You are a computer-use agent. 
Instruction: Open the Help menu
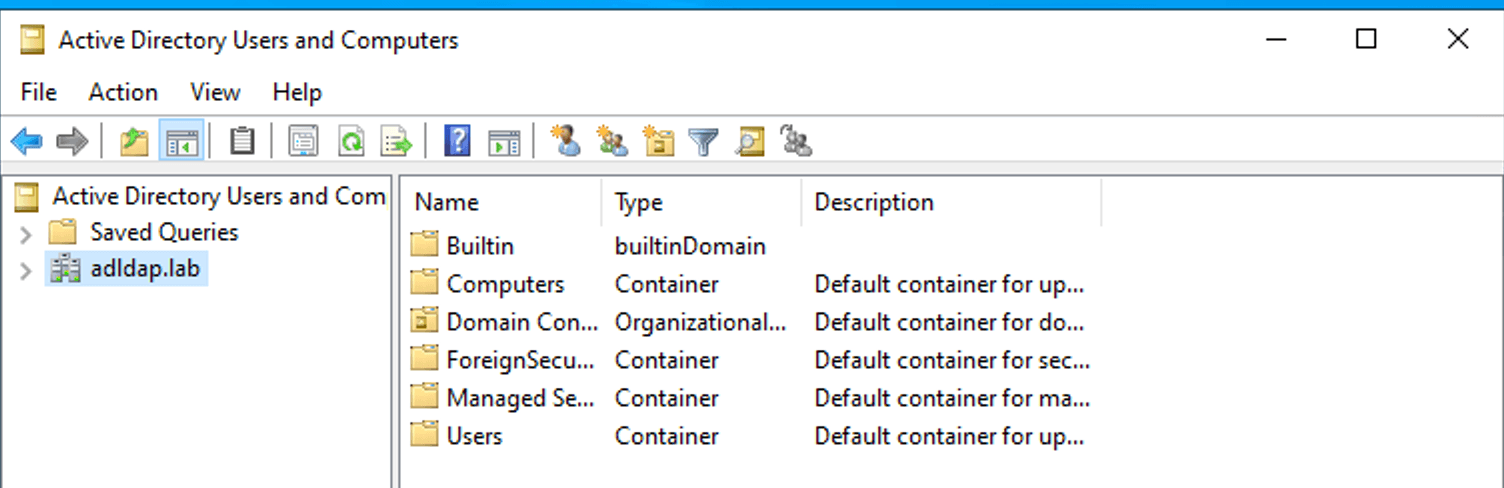[297, 92]
